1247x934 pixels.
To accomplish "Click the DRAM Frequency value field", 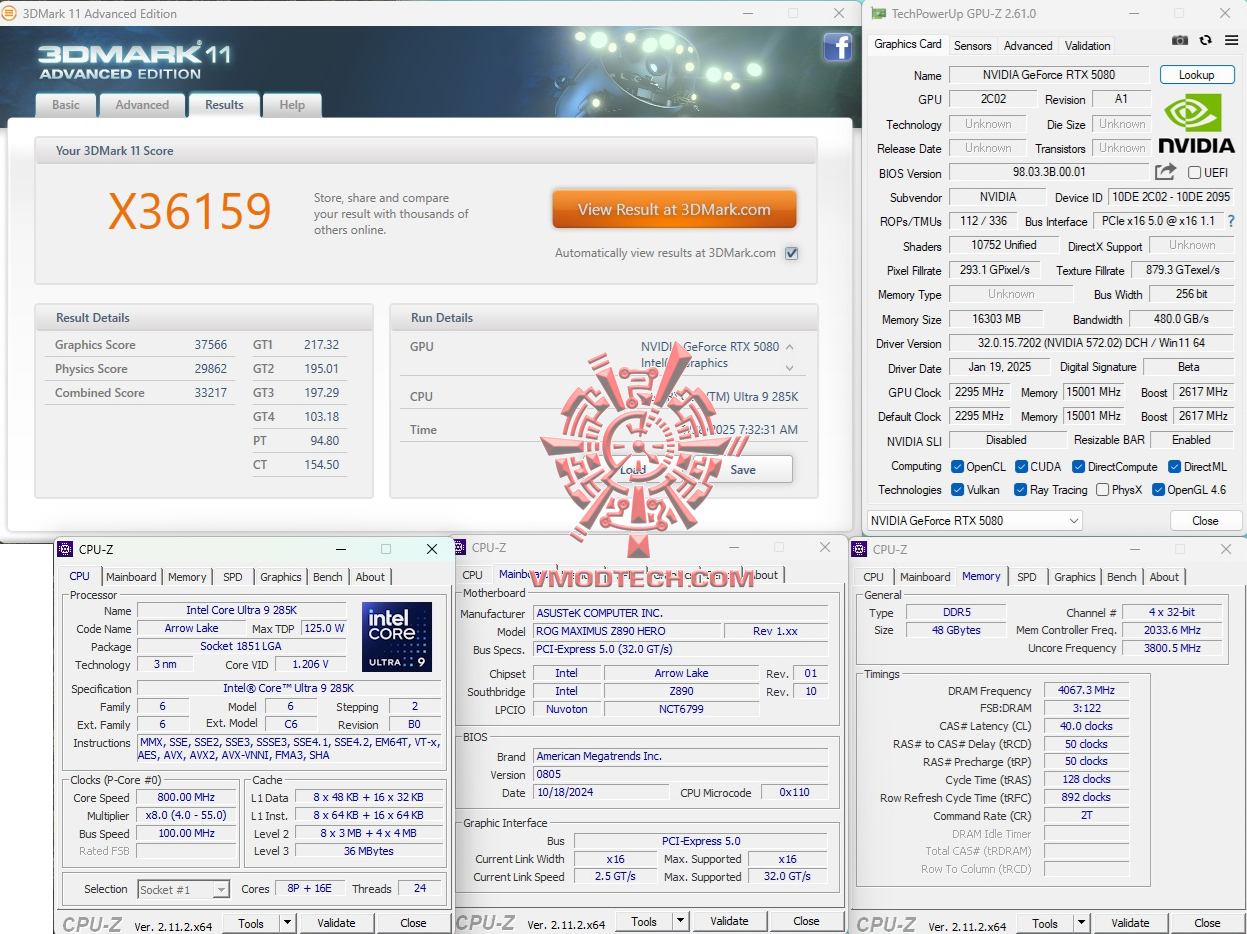I will pos(1085,691).
